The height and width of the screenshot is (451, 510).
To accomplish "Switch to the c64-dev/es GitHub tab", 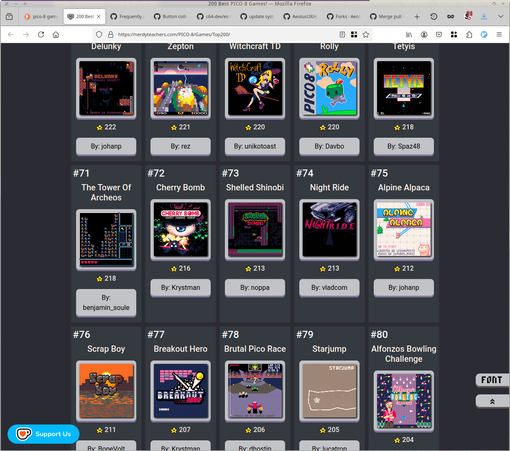I will 214,16.
